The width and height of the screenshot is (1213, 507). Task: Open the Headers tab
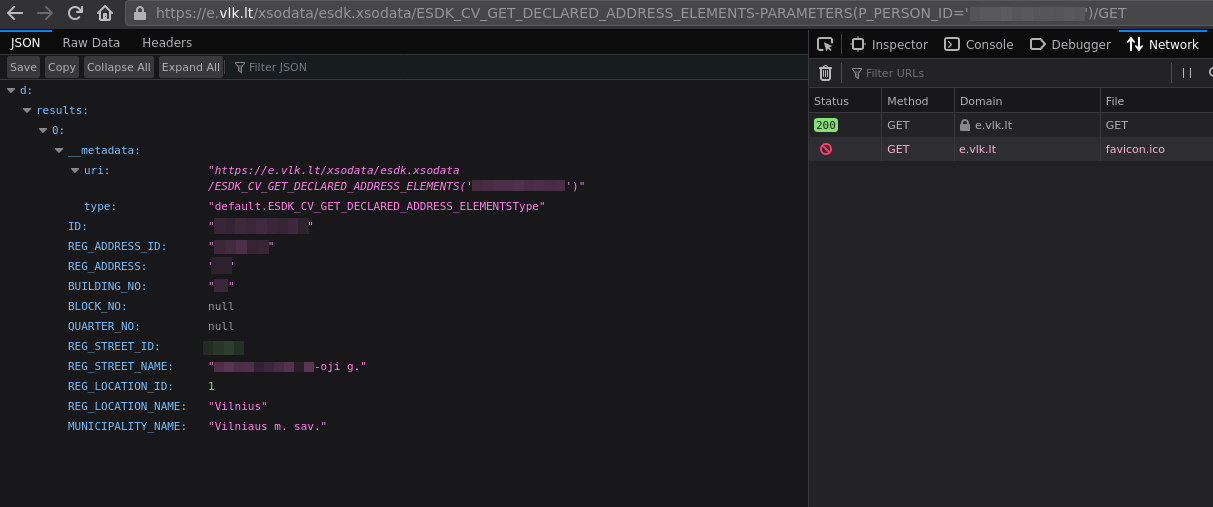click(167, 43)
